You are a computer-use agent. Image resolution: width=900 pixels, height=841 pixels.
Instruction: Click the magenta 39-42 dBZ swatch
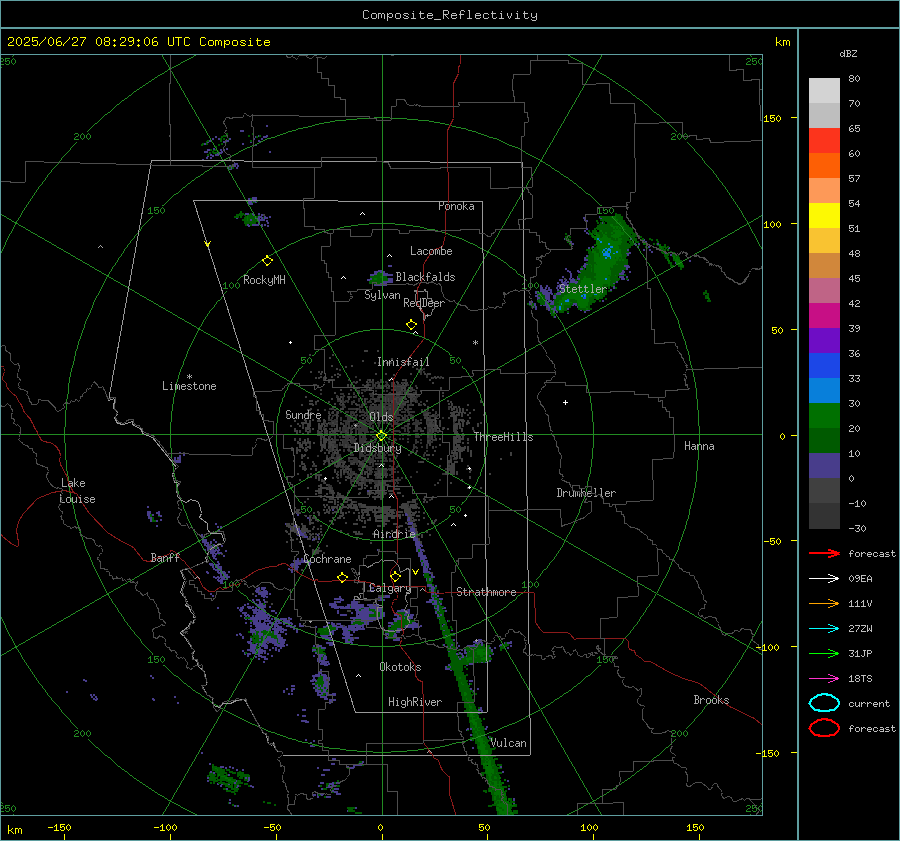click(824, 315)
